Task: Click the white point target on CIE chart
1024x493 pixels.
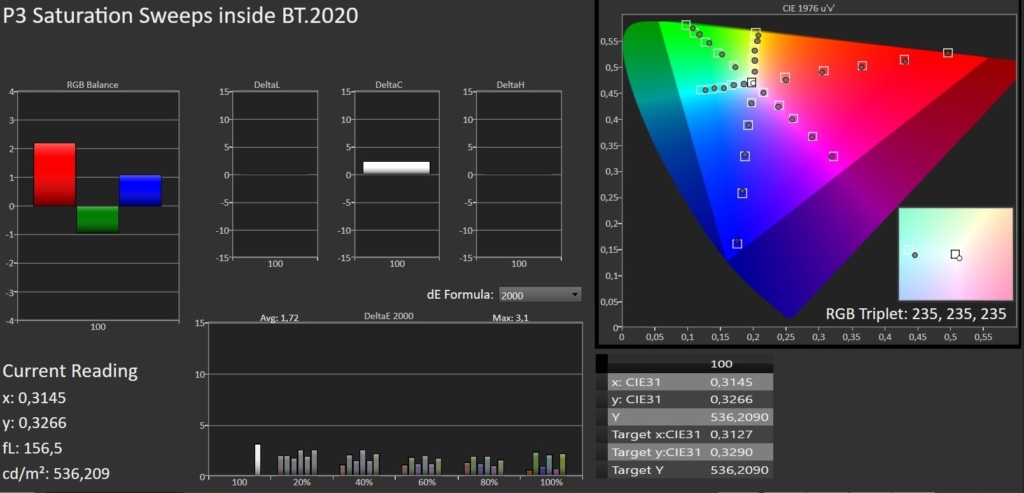Action: [x=751, y=83]
